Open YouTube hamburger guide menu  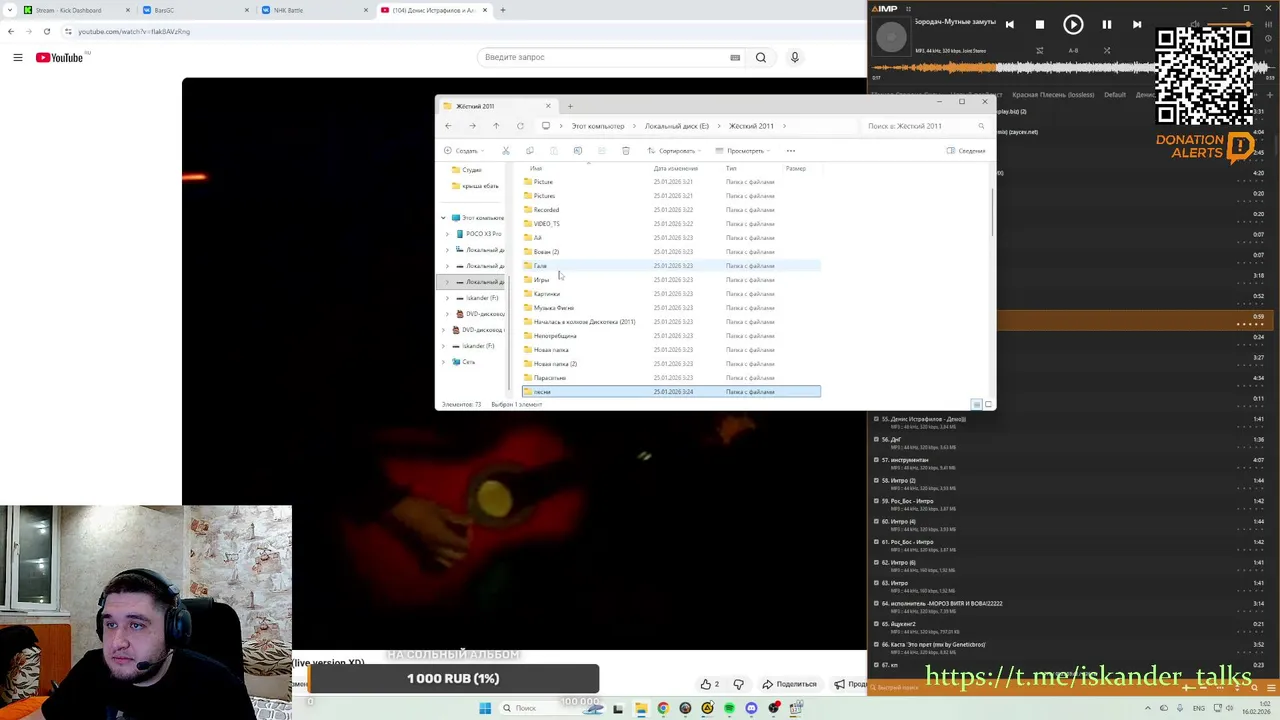(18, 57)
